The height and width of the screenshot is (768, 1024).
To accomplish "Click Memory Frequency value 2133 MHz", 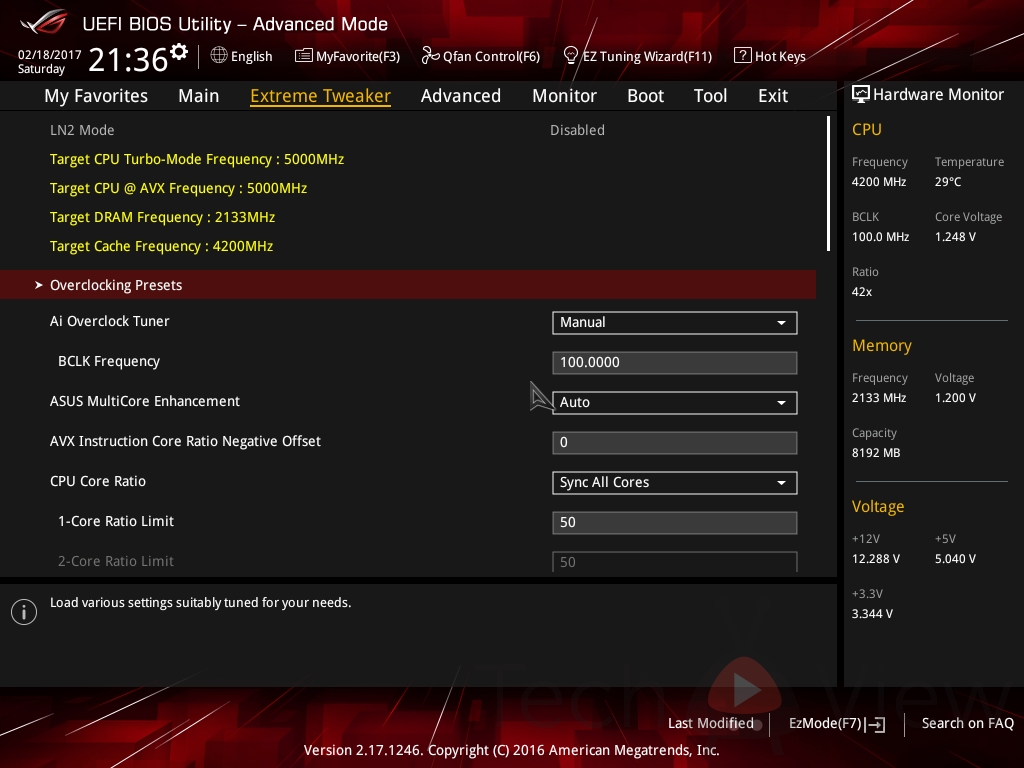I will pyautogui.click(x=878, y=397).
